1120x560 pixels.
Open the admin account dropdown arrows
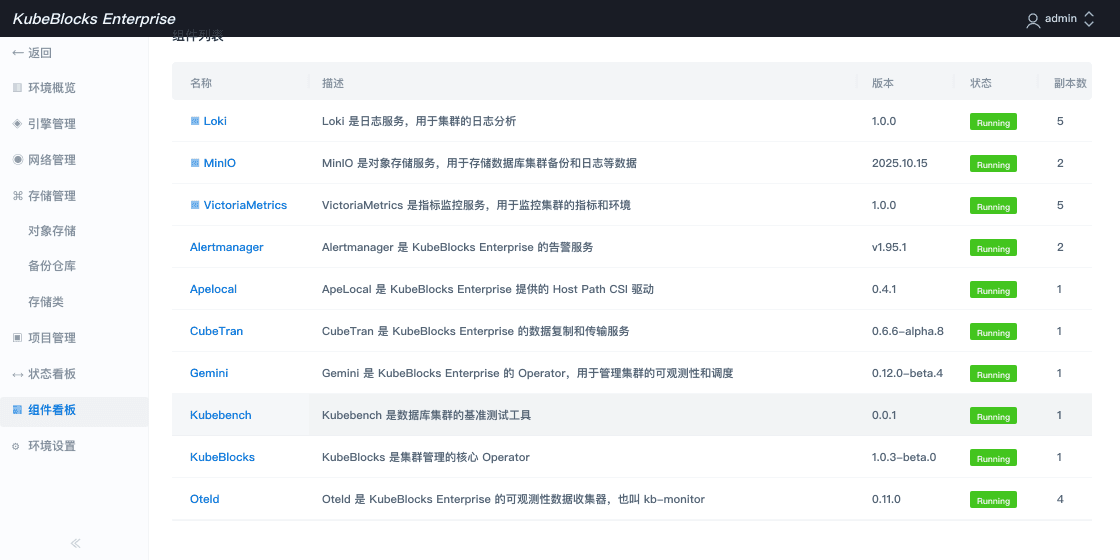(x=1089, y=19)
